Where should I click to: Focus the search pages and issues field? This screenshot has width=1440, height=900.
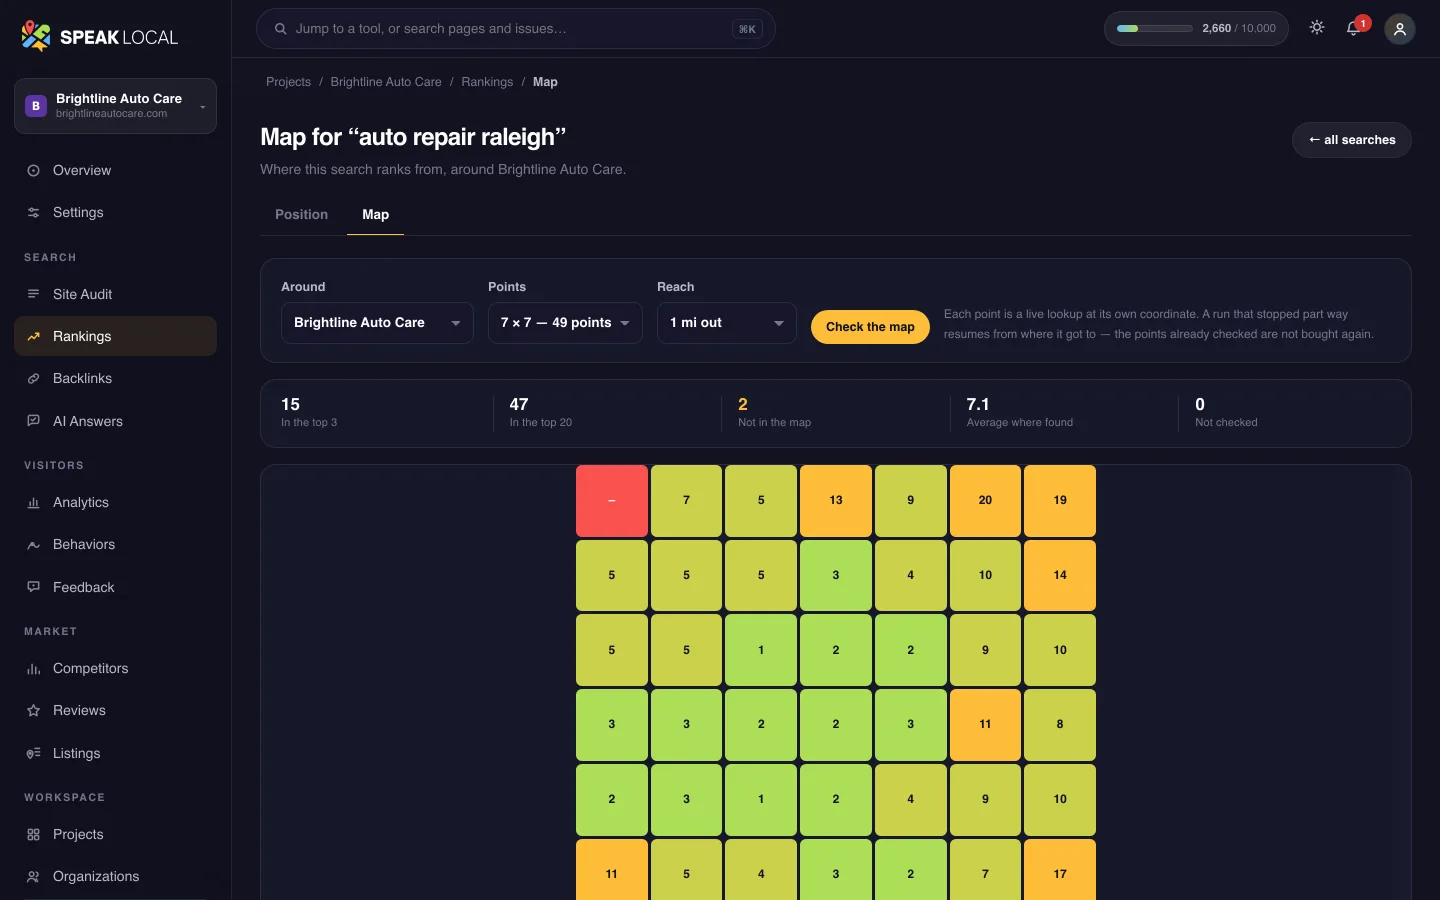click(516, 29)
